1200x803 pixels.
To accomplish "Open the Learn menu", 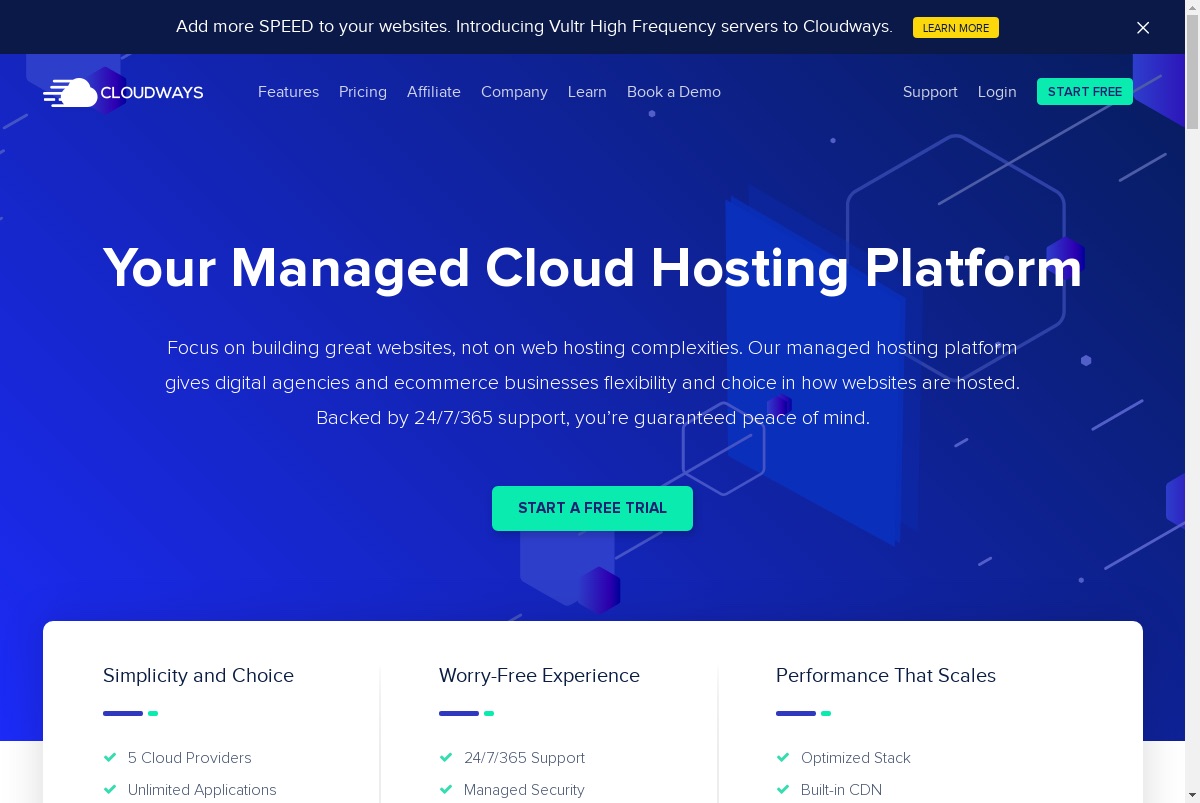I will [x=587, y=92].
